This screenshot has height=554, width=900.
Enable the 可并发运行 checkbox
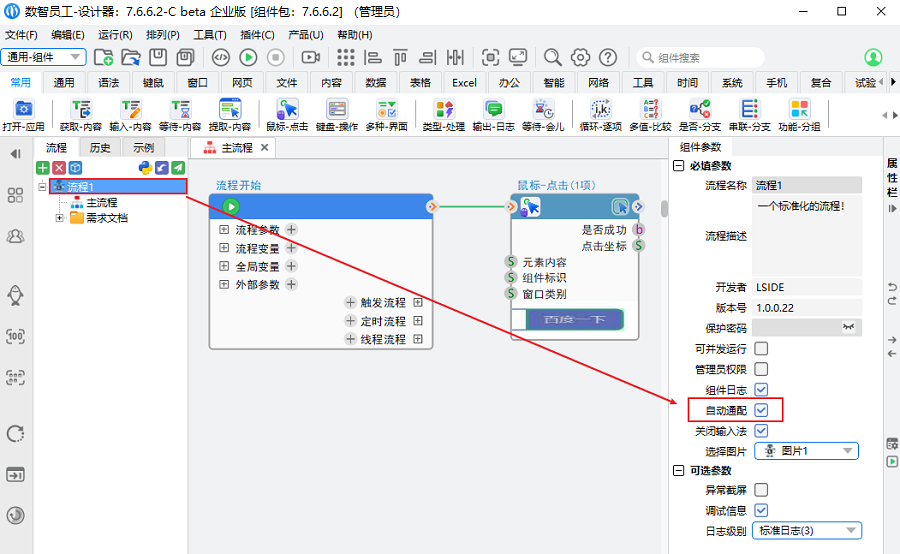tap(761, 349)
